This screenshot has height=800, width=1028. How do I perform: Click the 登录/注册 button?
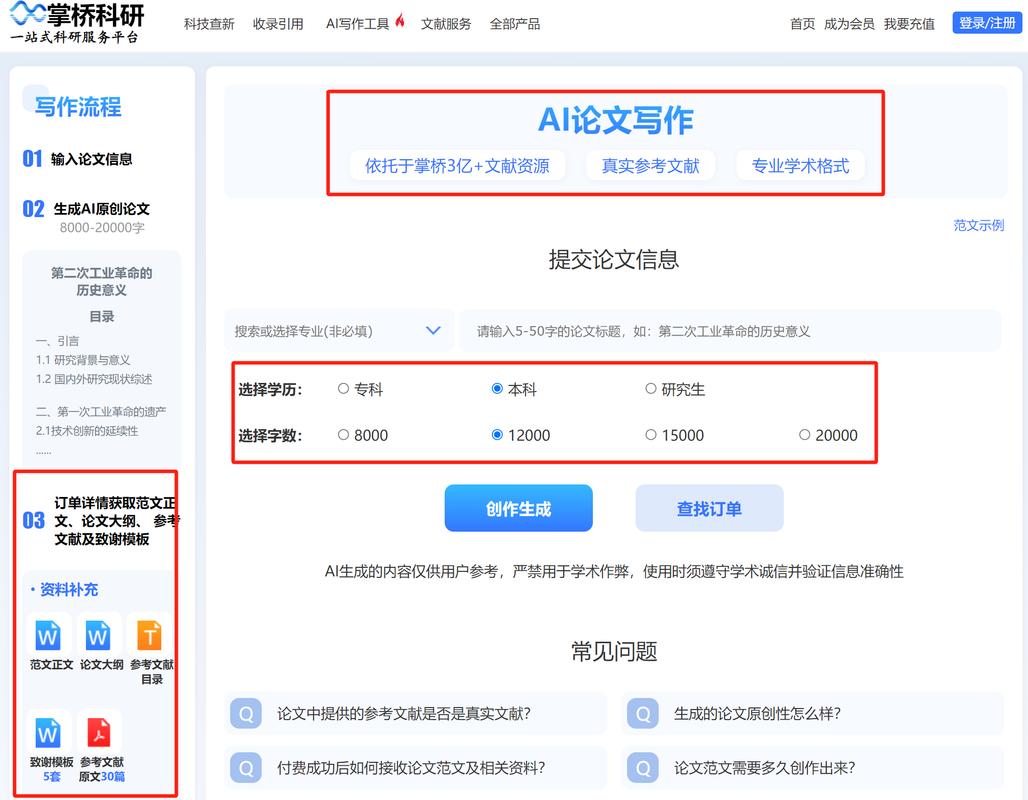click(986, 22)
